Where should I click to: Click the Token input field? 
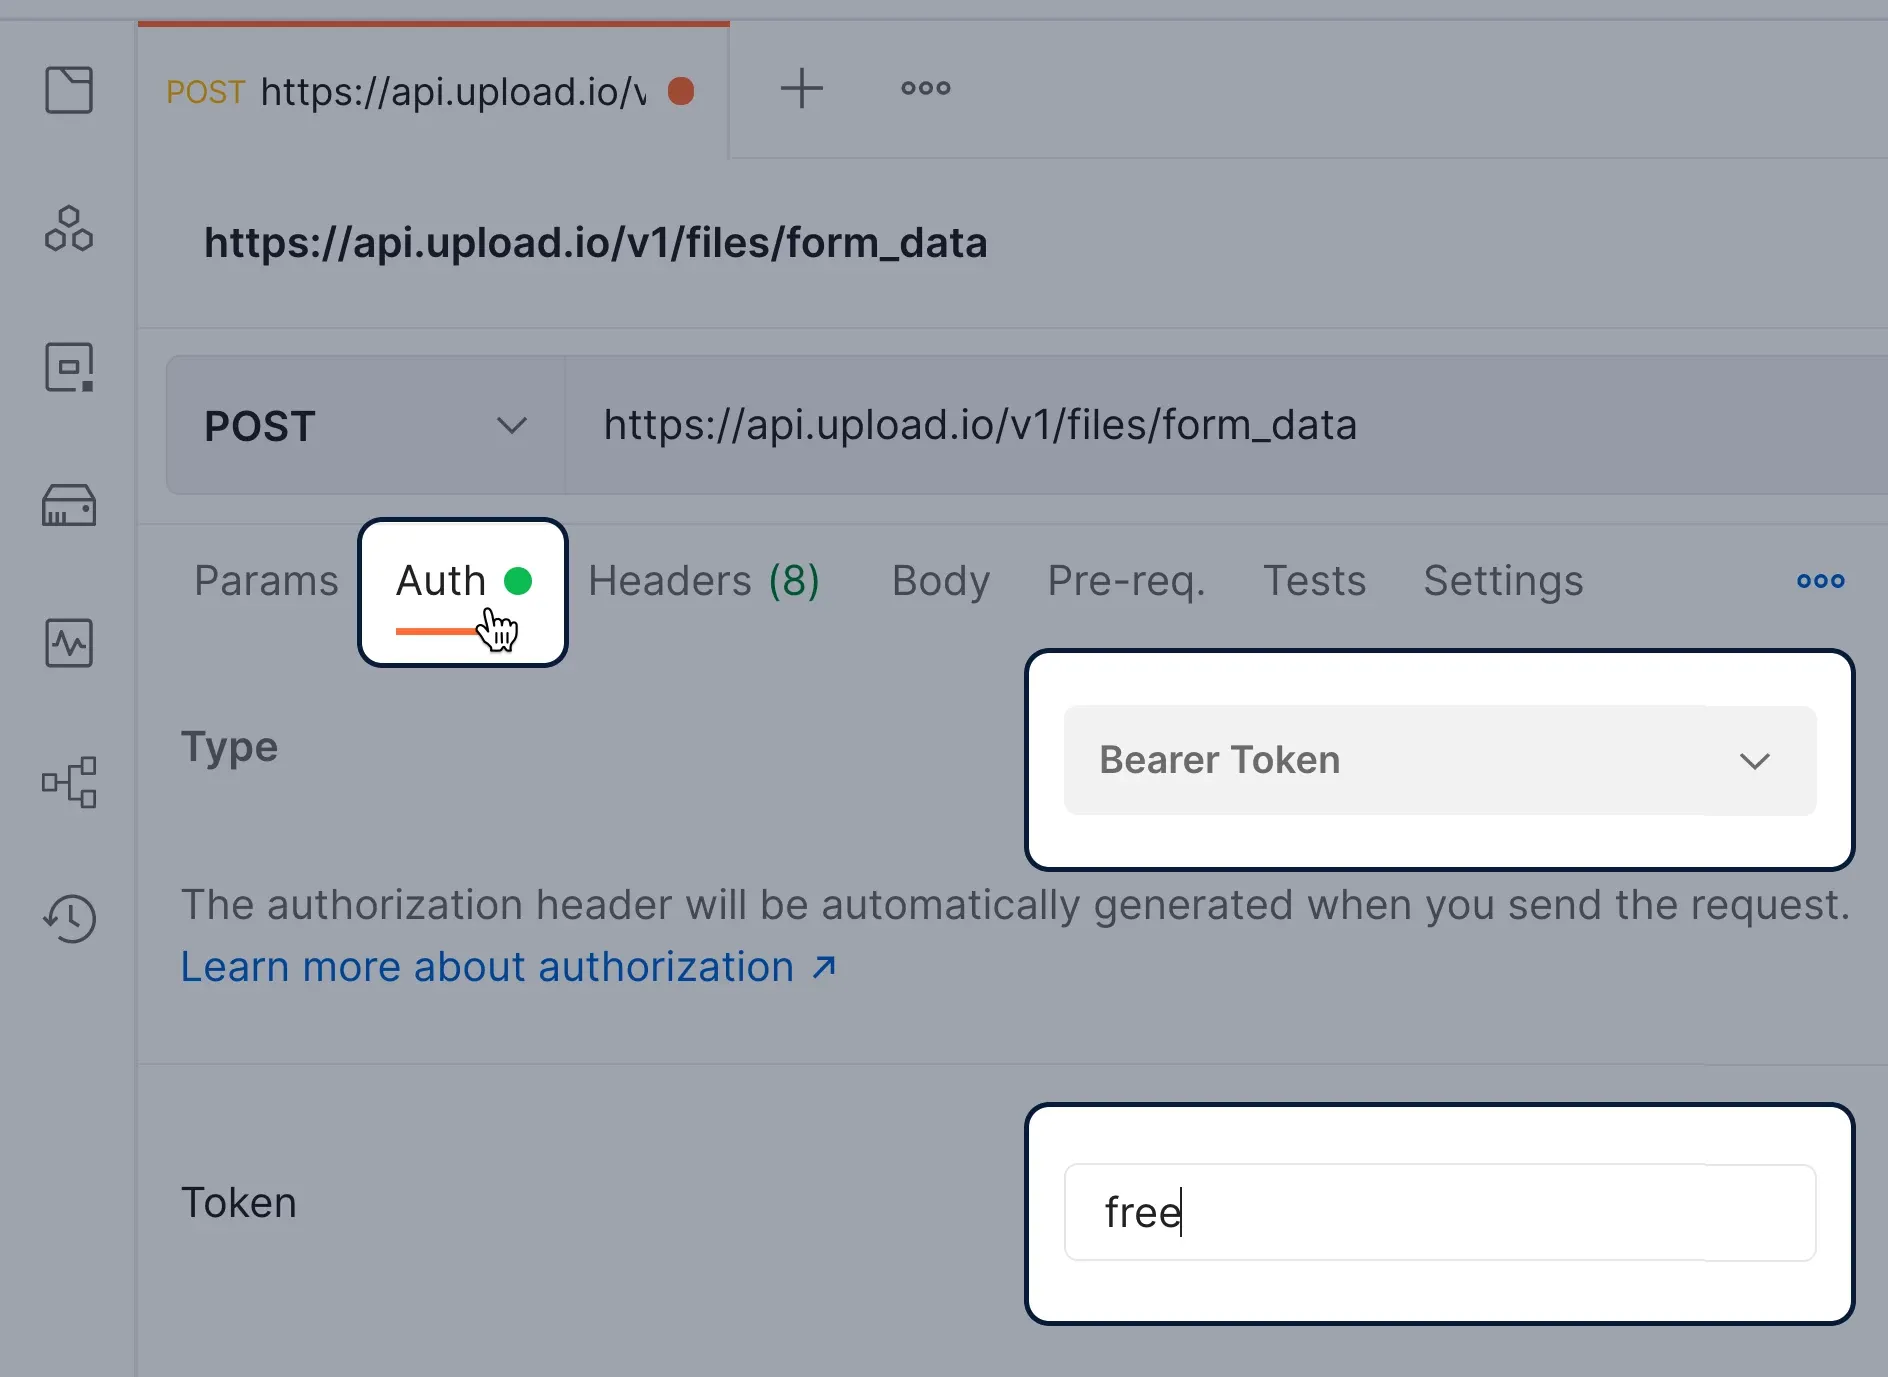(x=1440, y=1212)
